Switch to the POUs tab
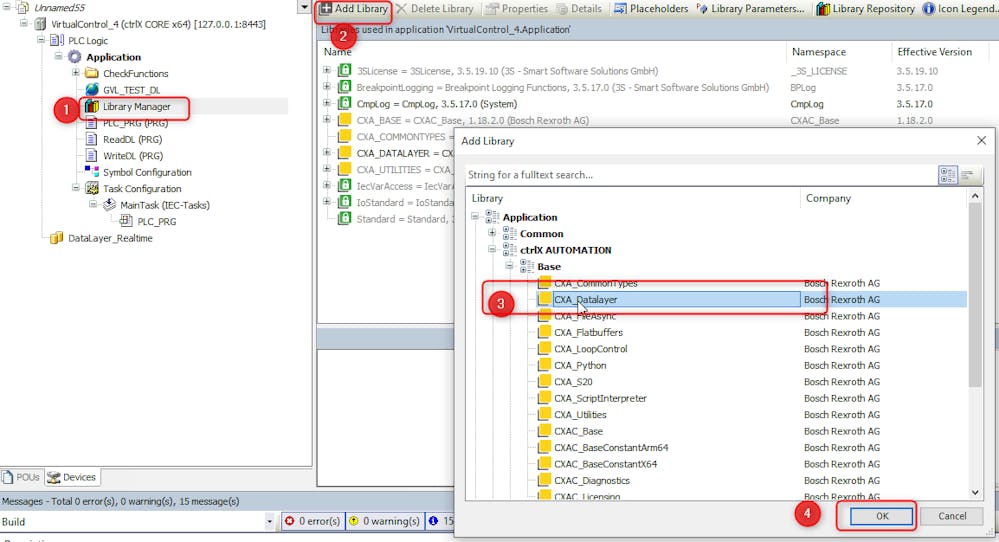The image size is (999, 542). (22, 477)
